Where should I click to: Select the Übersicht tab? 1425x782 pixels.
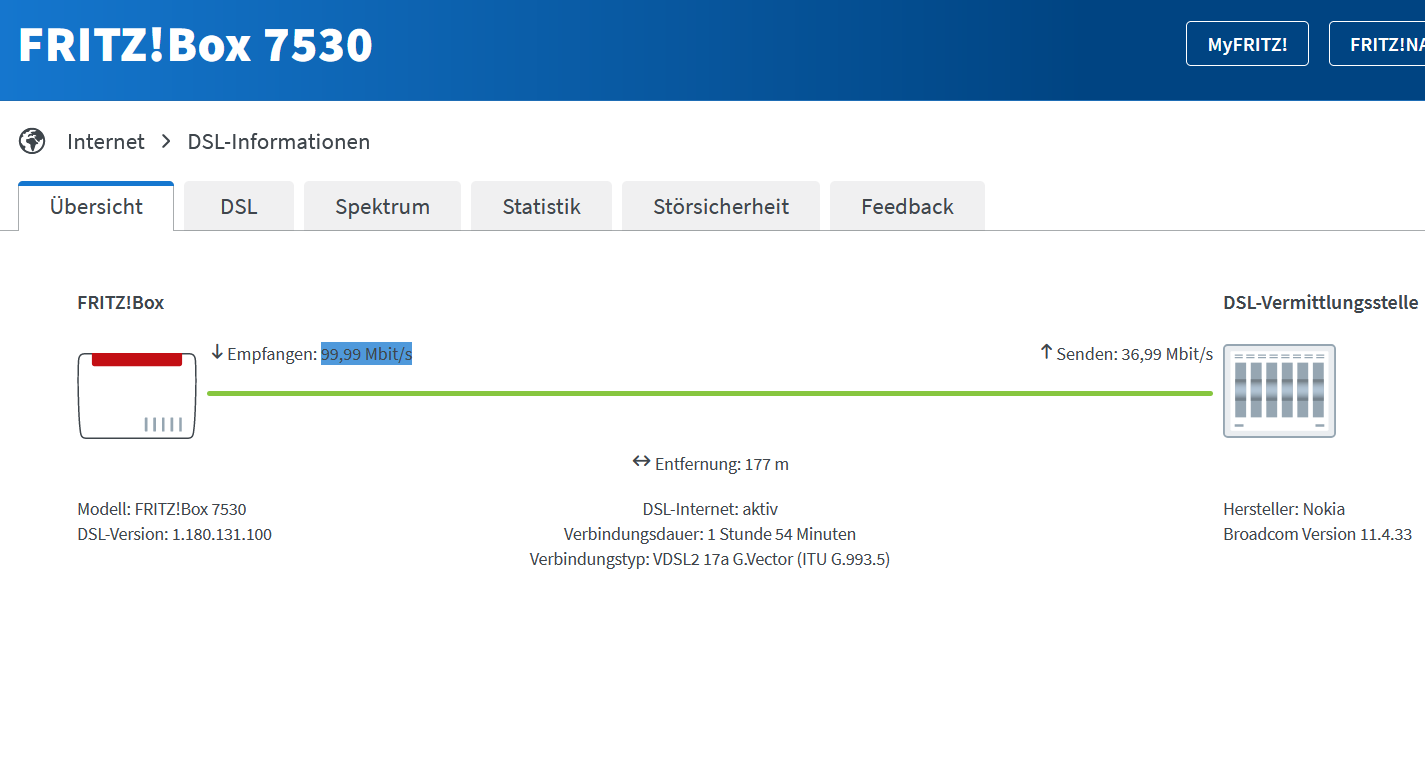pos(96,206)
